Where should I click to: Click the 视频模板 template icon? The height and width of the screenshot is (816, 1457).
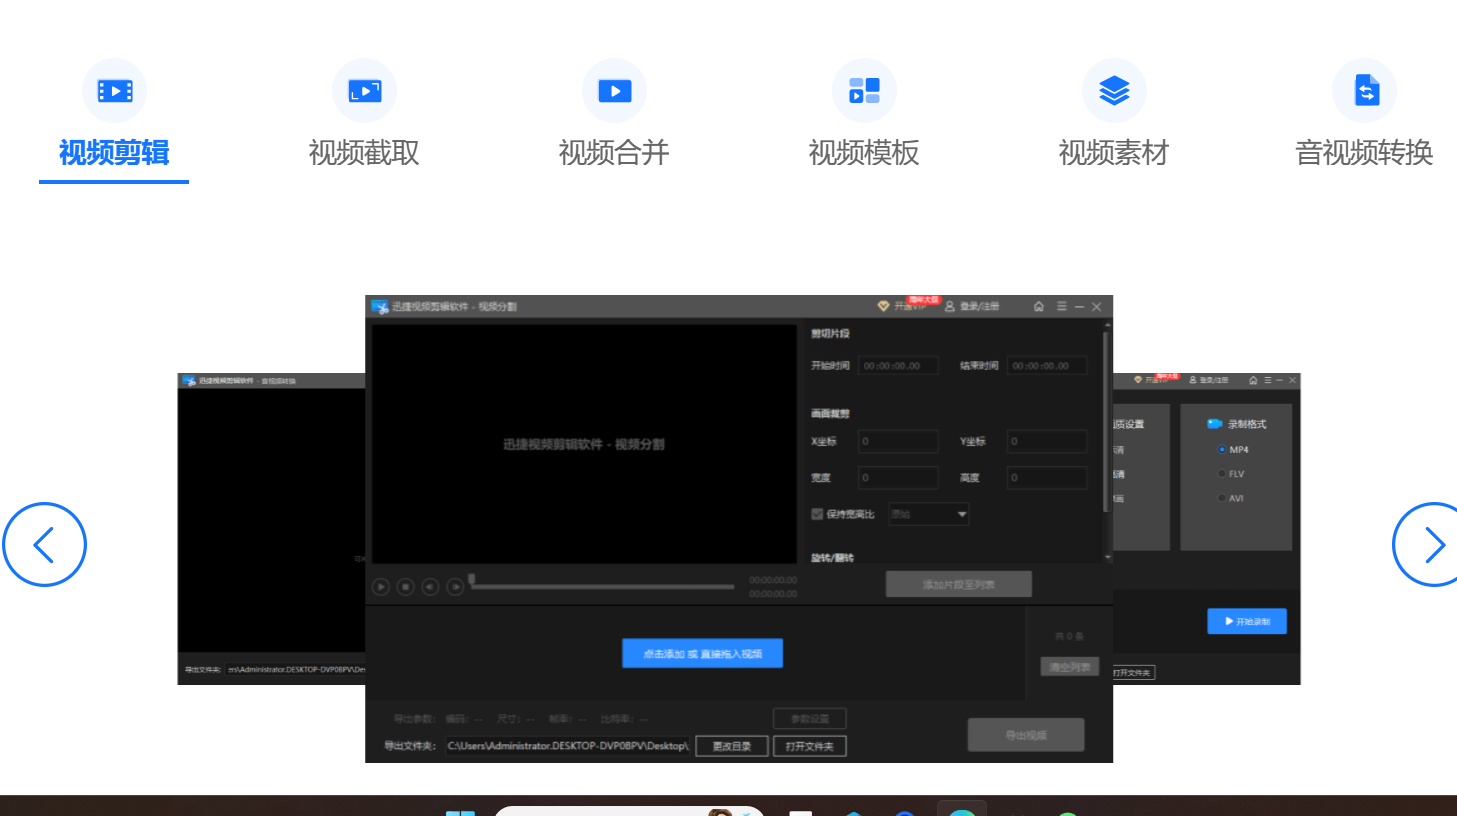[x=864, y=90]
